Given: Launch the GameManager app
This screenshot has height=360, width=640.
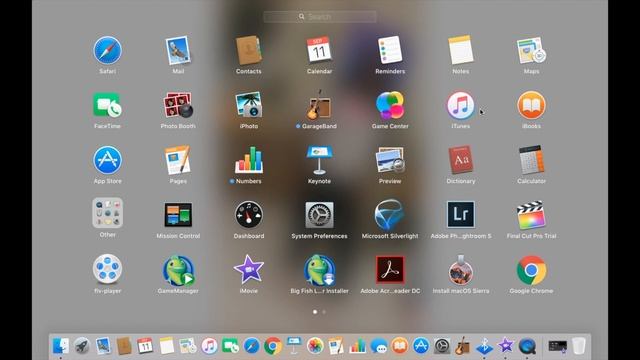Looking at the screenshot, I should tap(178, 269).
